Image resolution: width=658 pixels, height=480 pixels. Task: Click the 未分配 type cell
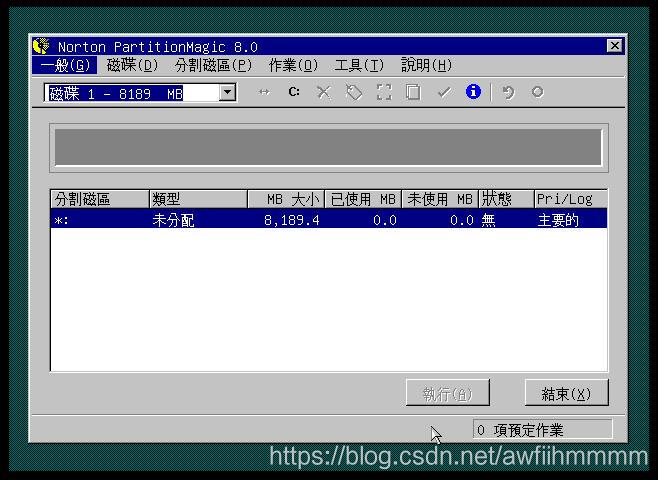click(173, 220)
